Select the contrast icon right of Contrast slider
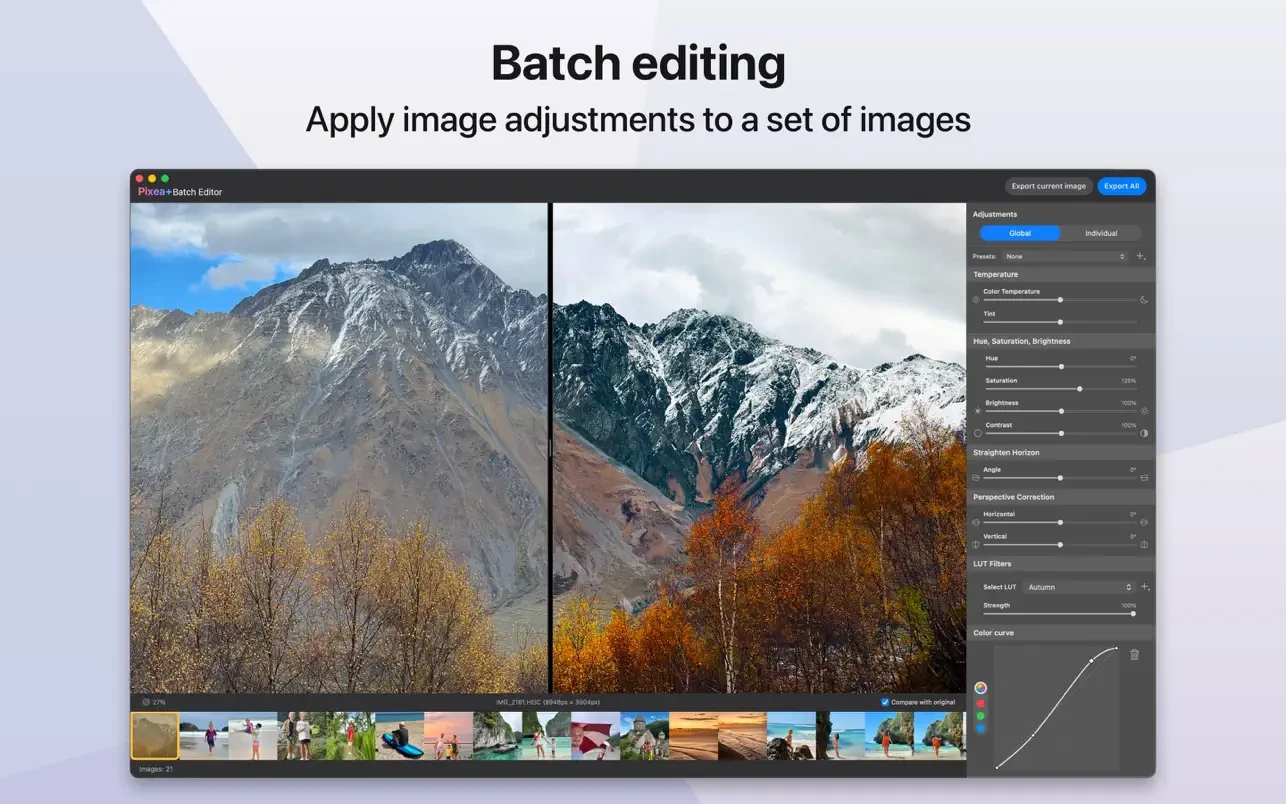The width and height of the screenshot is (1286, 804). tap(1144, 433)
